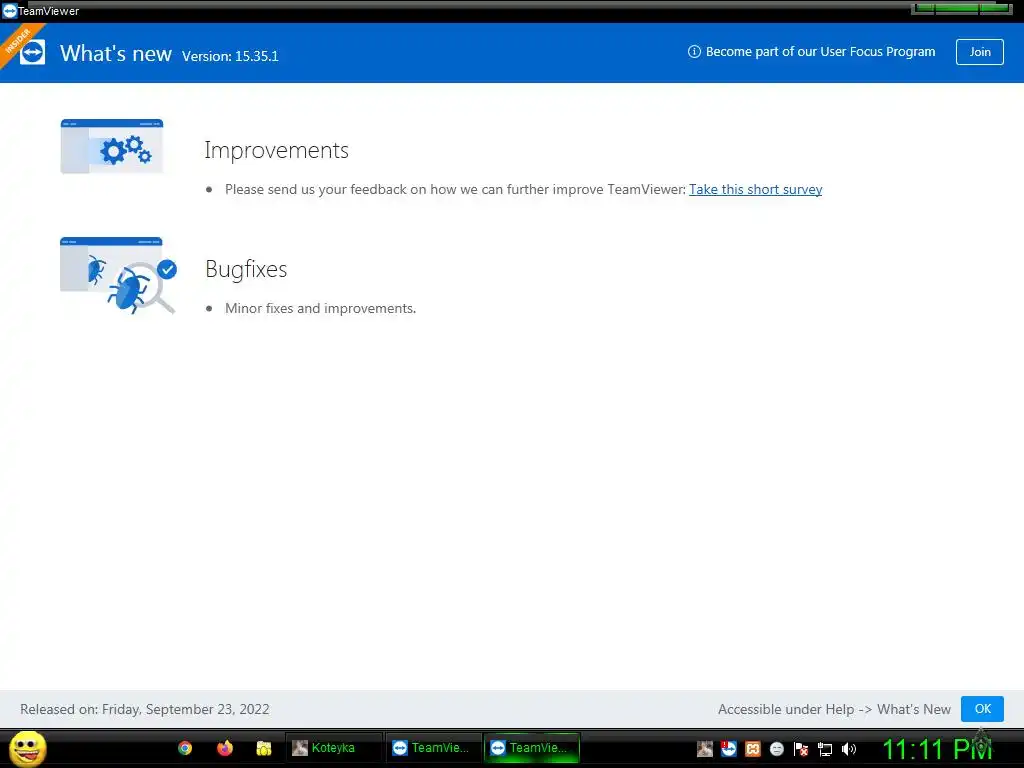Image resolution: width=1024 pixels, height=768 pixels.
Task: Click the What's new header title
Action: pyautogui.click(x=116, y=54)
